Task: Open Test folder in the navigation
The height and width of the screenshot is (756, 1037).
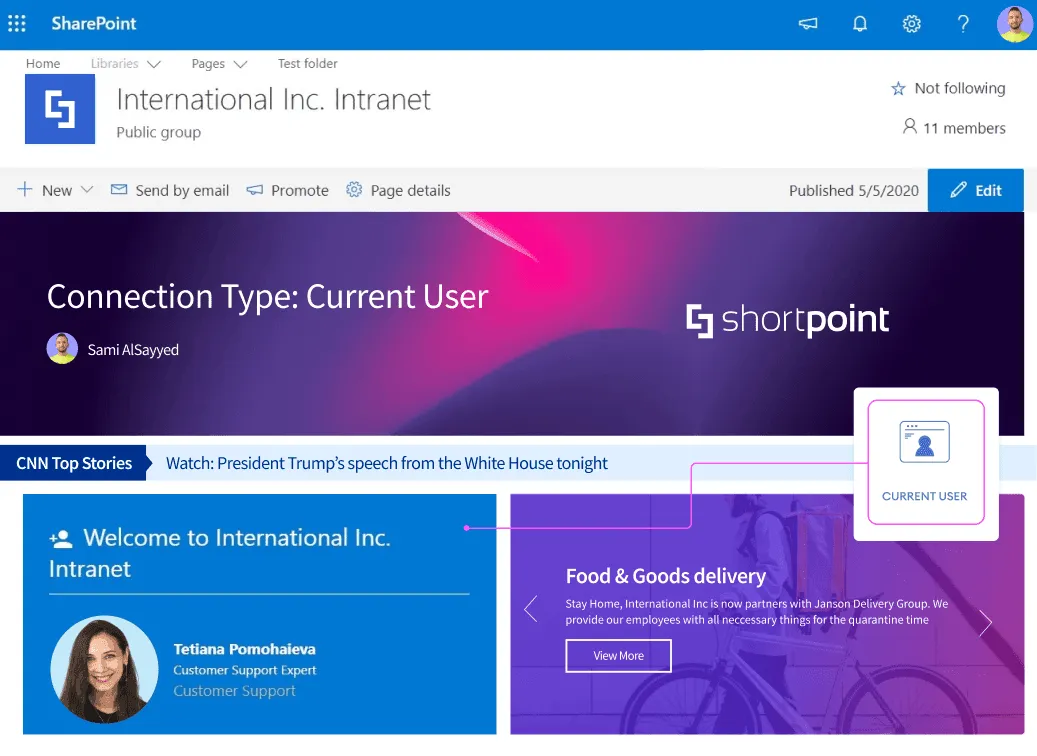Action: coord(308,63)
